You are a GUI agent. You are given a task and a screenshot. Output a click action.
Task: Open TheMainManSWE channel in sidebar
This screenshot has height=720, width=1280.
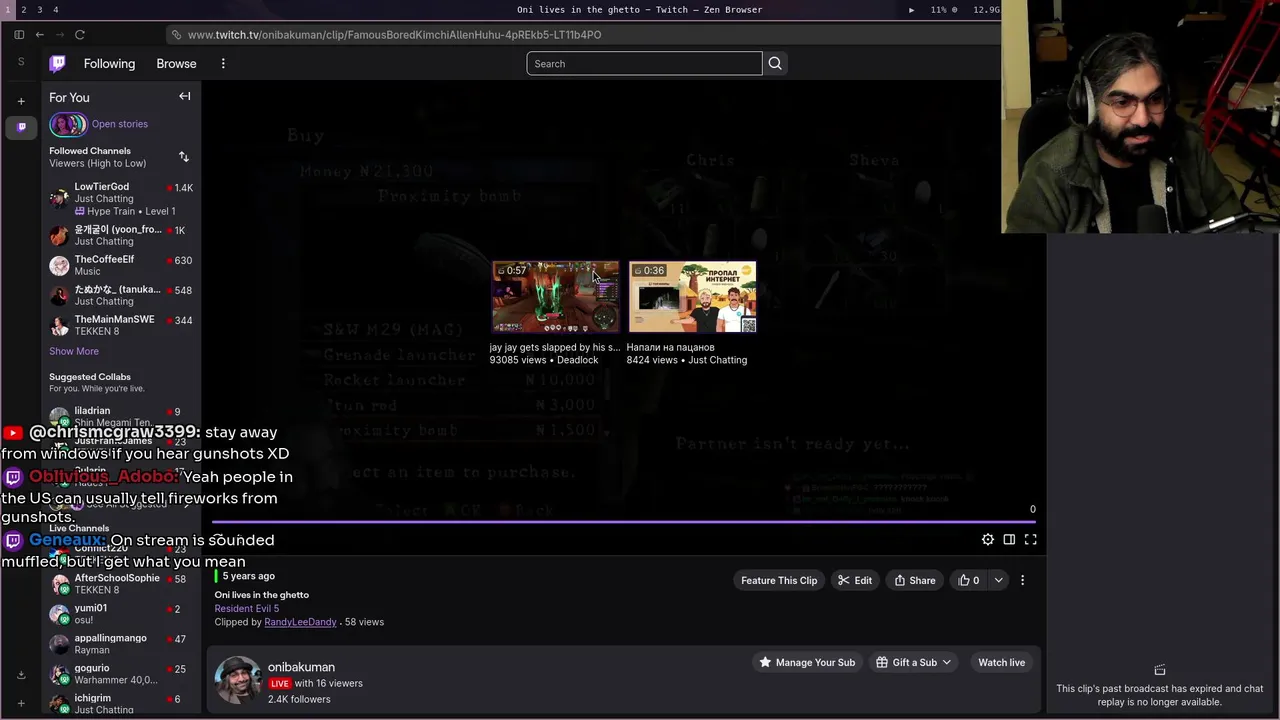tap(121, 325)
